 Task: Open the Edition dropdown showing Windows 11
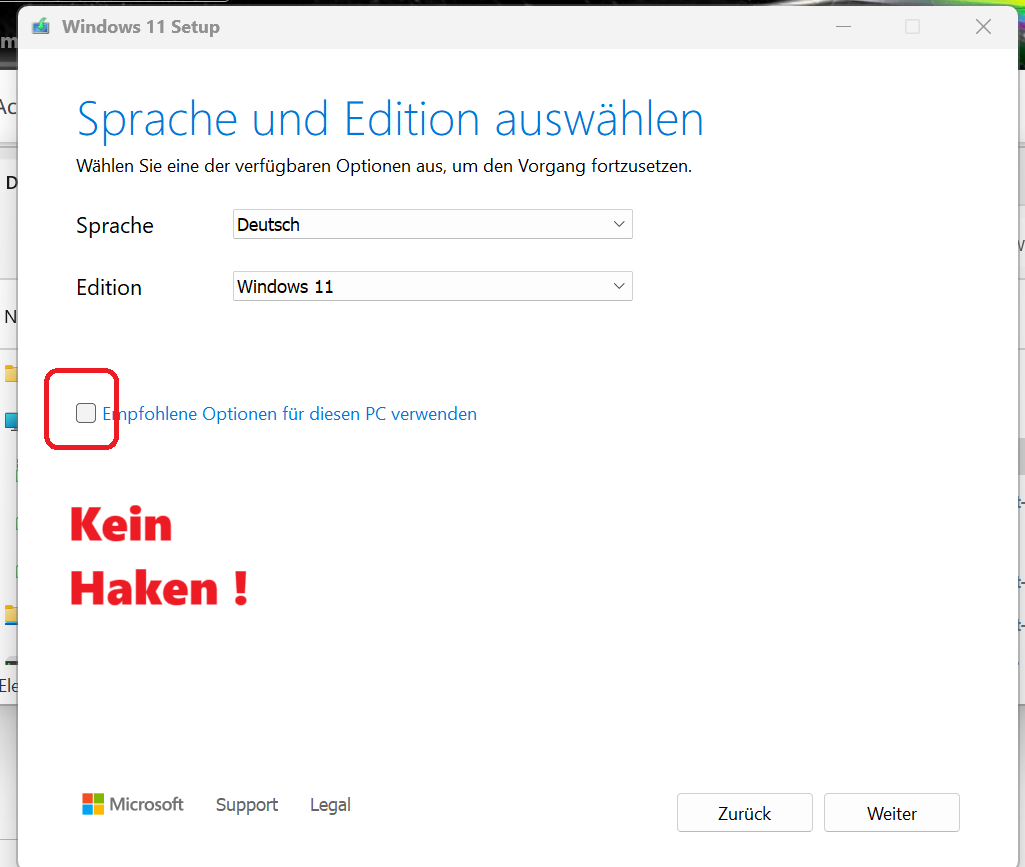(x=433, y=286)
